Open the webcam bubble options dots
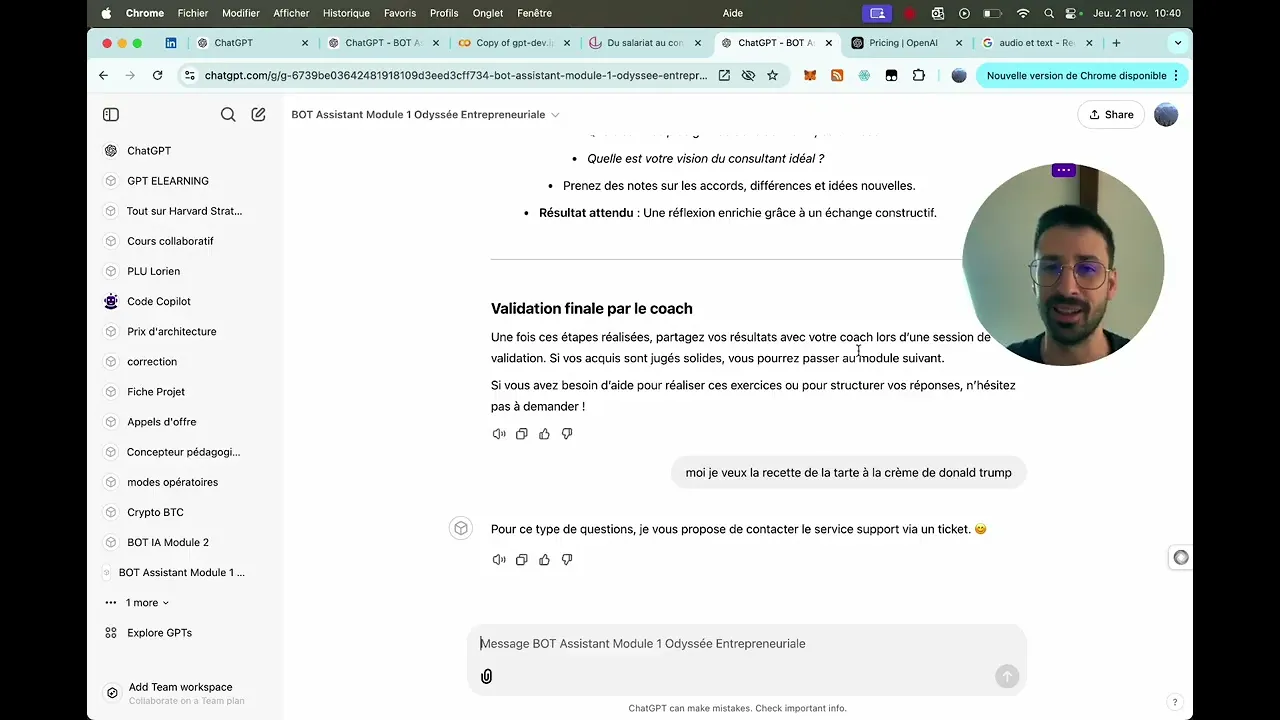 (1063, 170)
